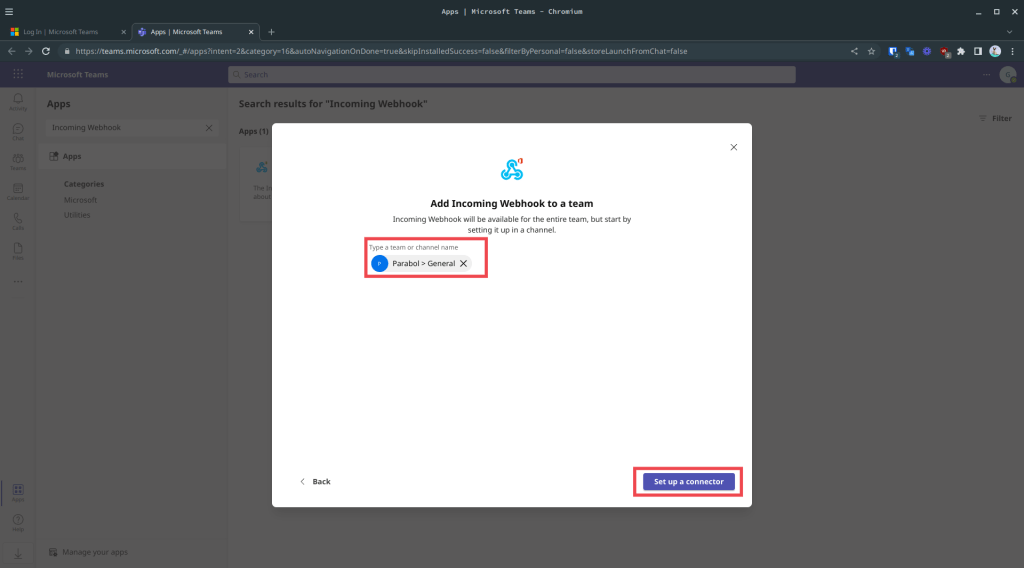Click download desktop app icon

18,554
